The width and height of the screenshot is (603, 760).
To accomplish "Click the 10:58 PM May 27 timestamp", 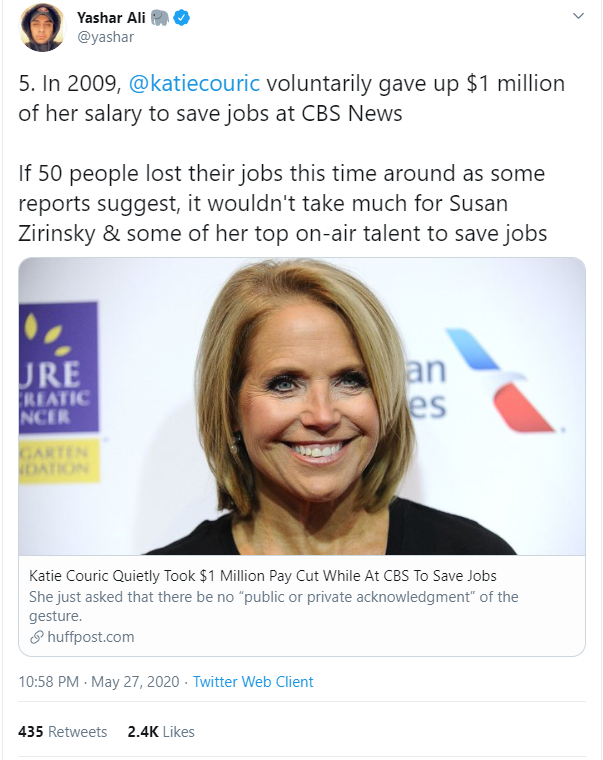I will (x=99, y=682).
